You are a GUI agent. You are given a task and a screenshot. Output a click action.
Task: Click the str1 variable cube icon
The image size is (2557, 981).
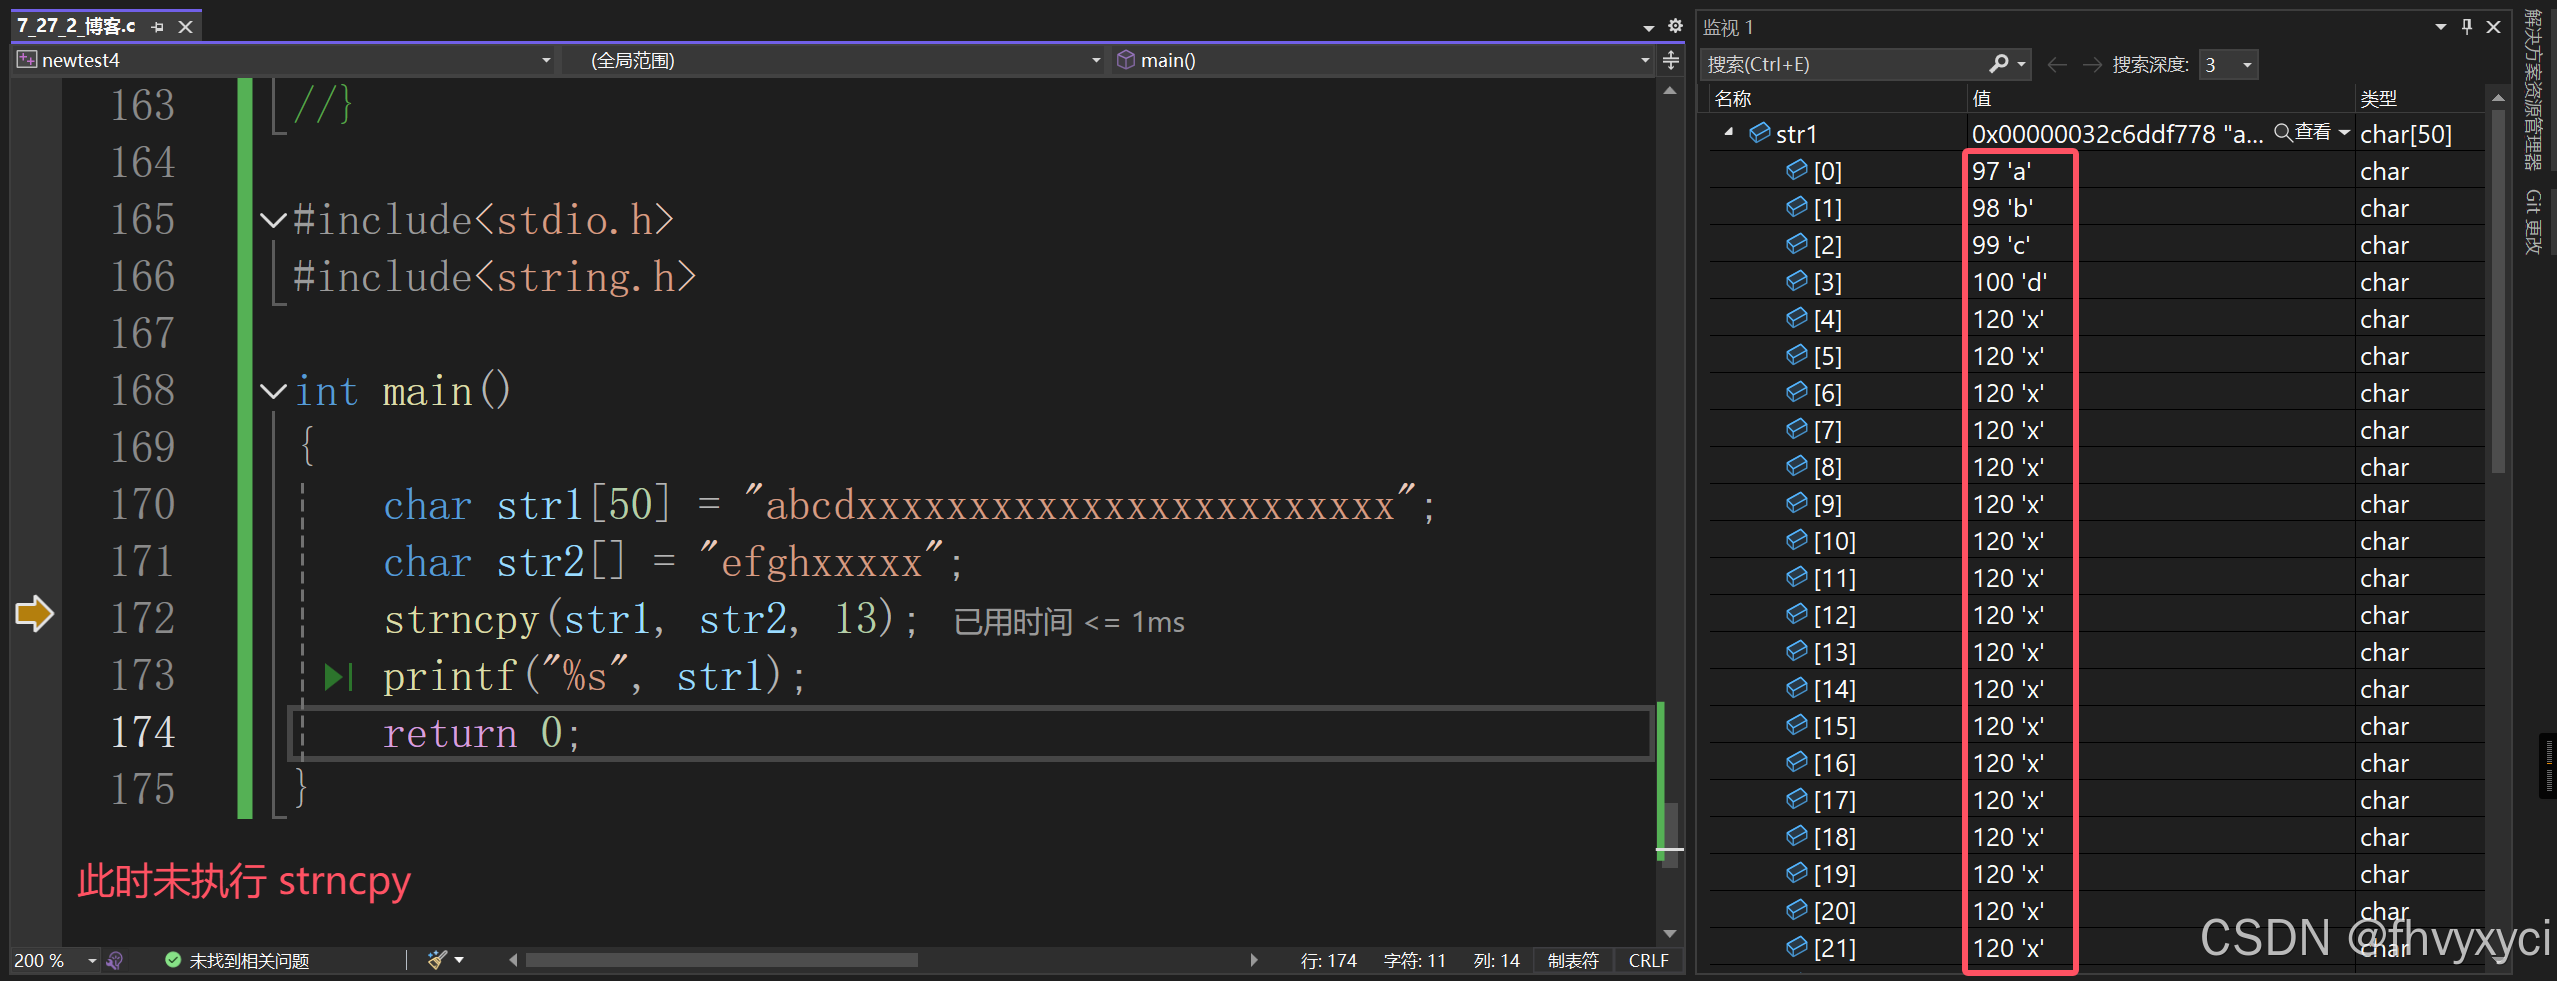(1759, 133)
